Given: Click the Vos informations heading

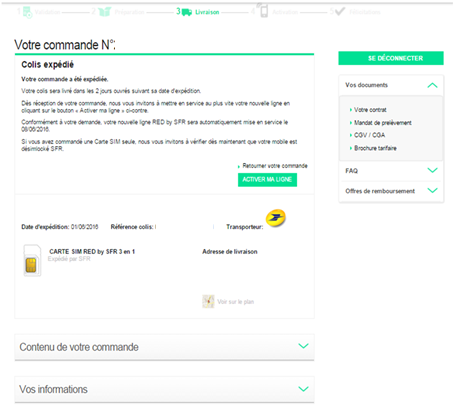Looking at the screenshot, I should 53,389.
